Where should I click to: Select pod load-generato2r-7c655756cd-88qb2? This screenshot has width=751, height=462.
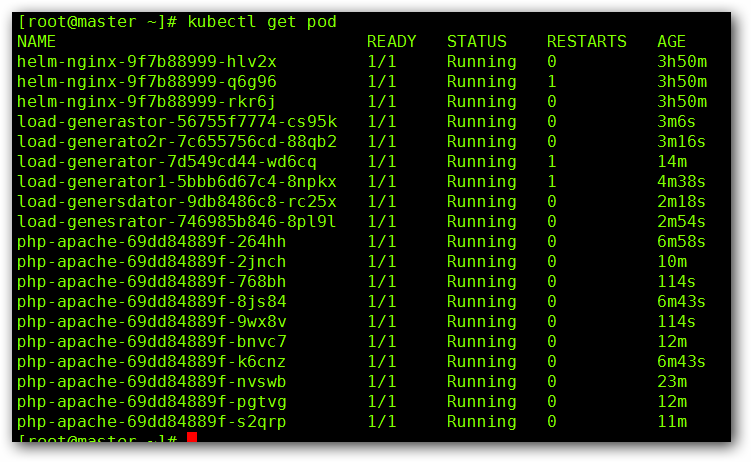click(177, 142)
